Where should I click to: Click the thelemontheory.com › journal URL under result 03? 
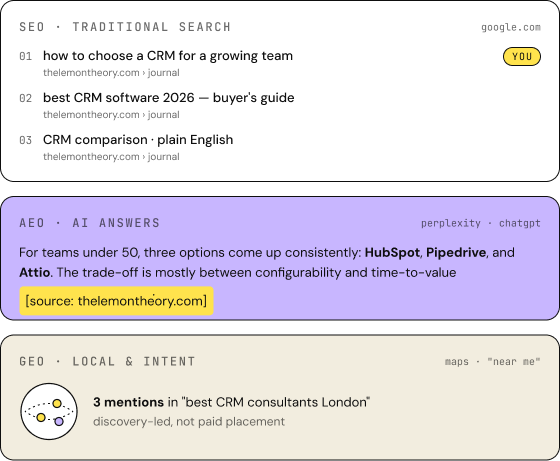point(111,157)
